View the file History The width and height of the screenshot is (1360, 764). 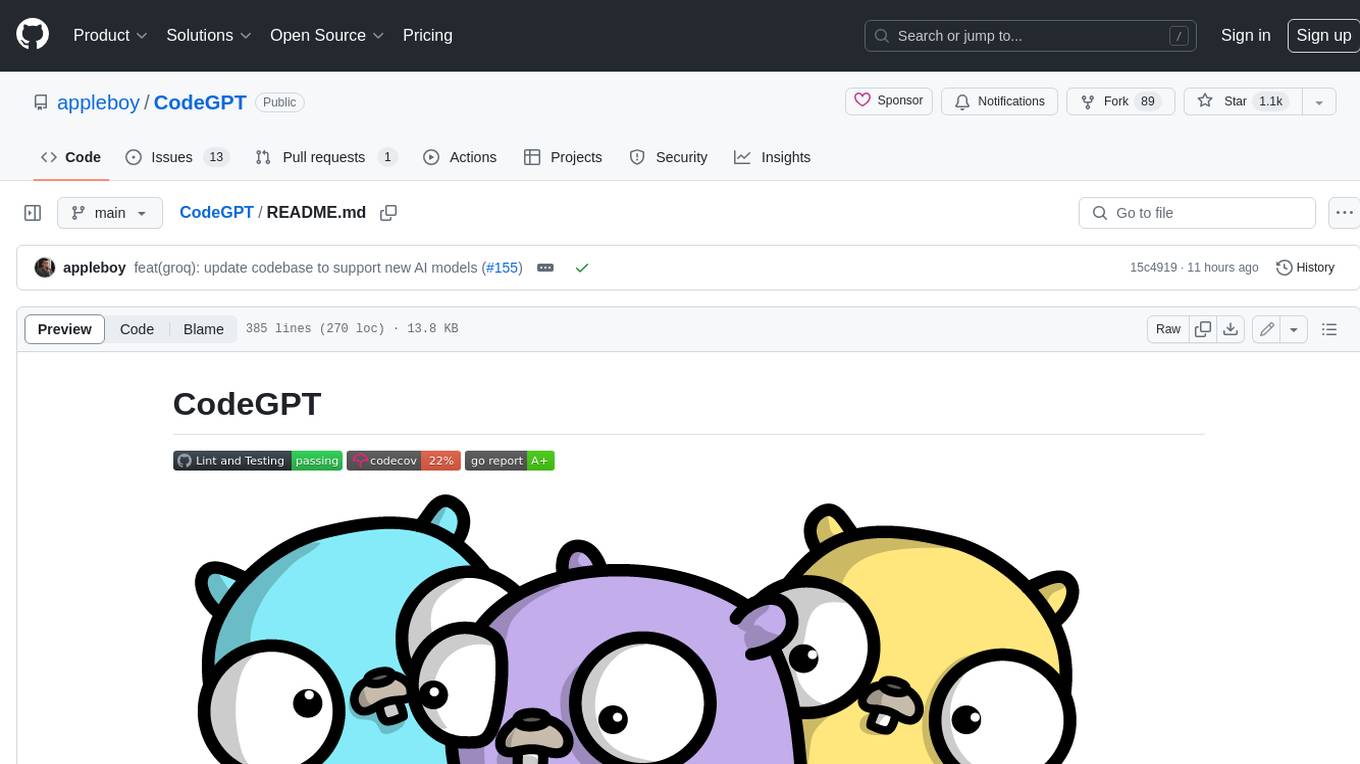click(1306, 267)
